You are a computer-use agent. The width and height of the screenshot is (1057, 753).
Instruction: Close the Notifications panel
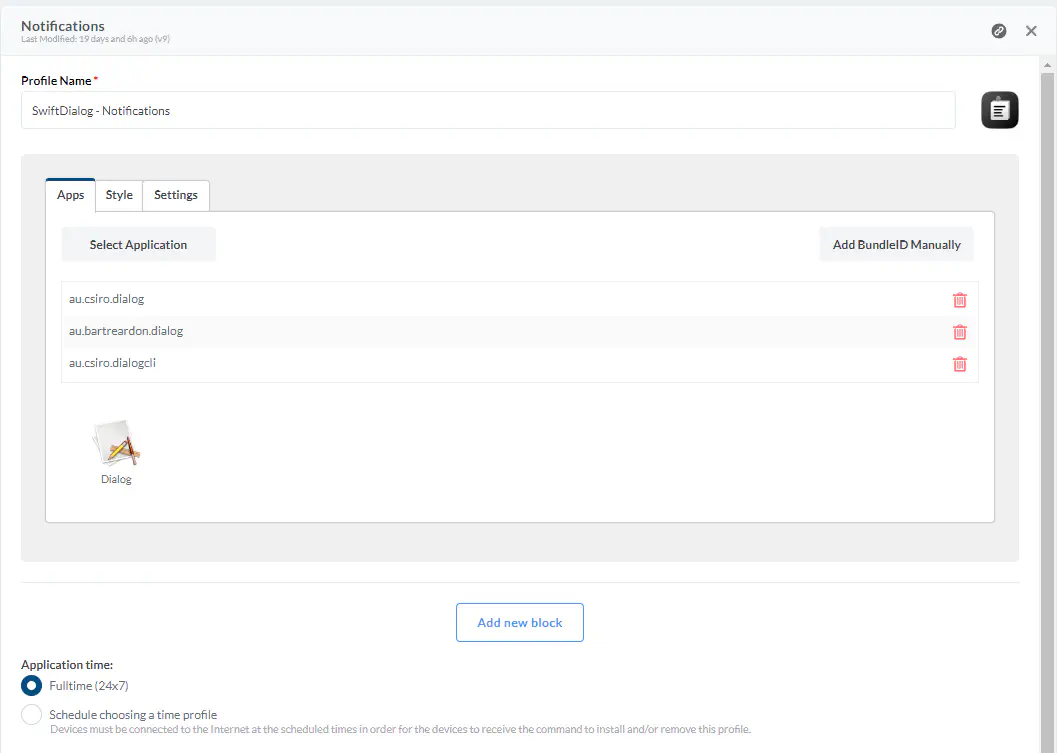pyautogui.click(x=1031, y=31)
